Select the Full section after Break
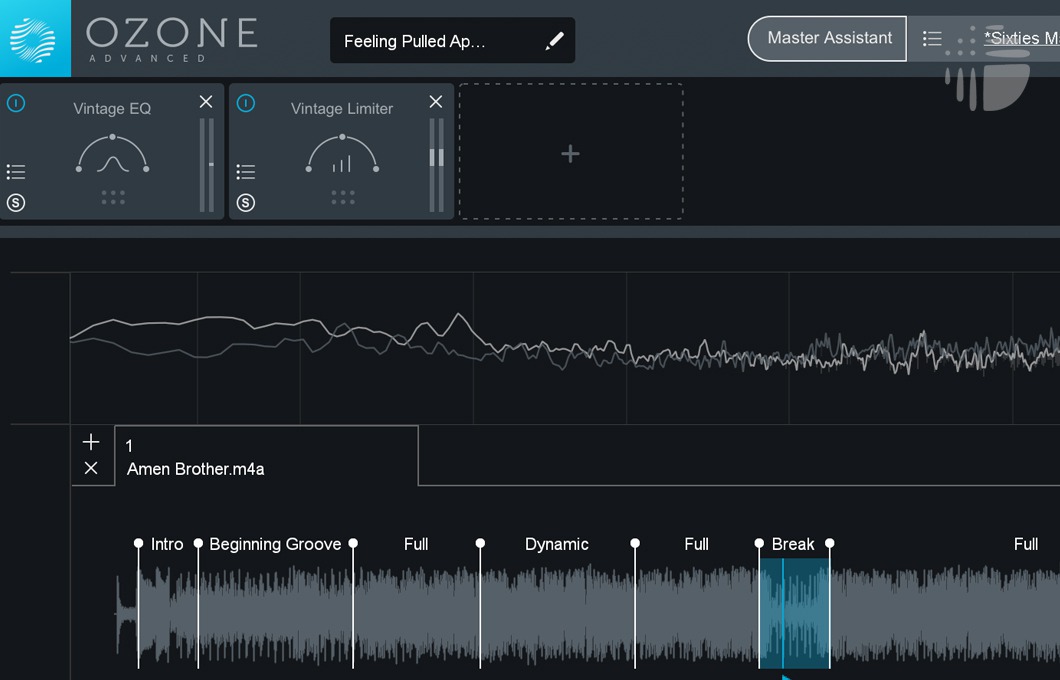The height and width of the screenshot is (680, 1060). 1026,544
